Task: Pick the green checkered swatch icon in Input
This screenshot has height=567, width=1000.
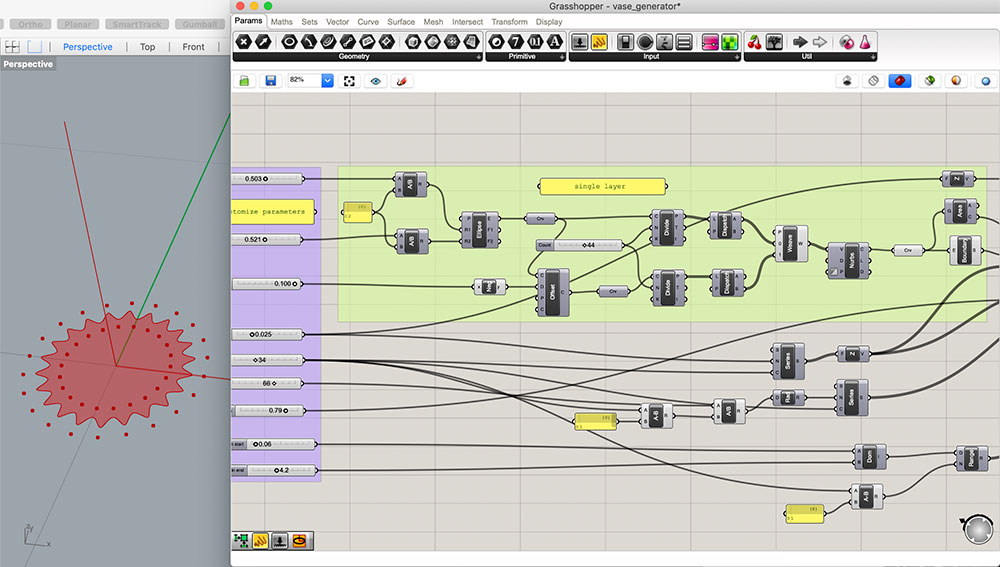Action: [730, 42]
